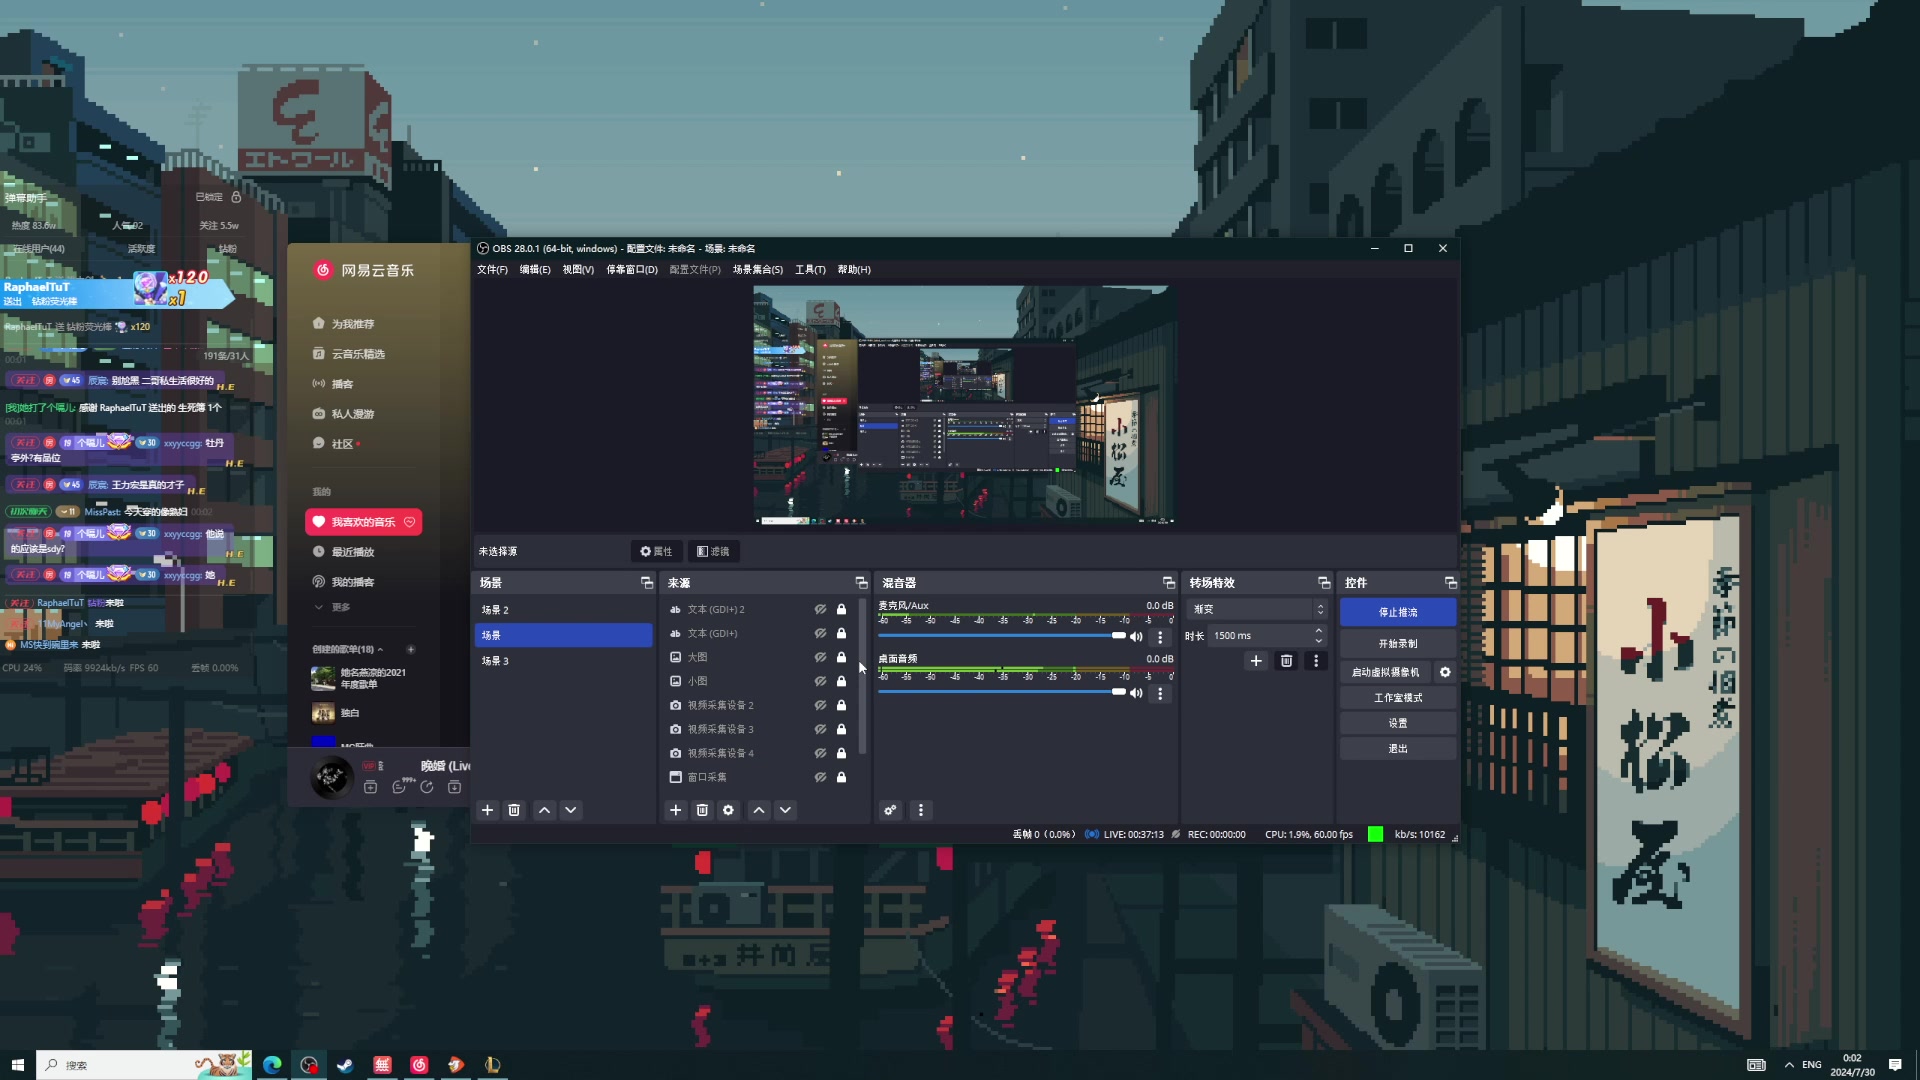Open Steam from the taskbar

345,1065
